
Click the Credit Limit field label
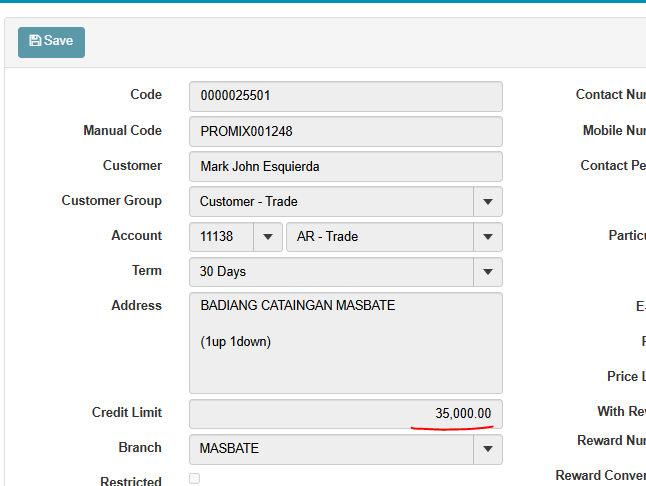(127, 412)
